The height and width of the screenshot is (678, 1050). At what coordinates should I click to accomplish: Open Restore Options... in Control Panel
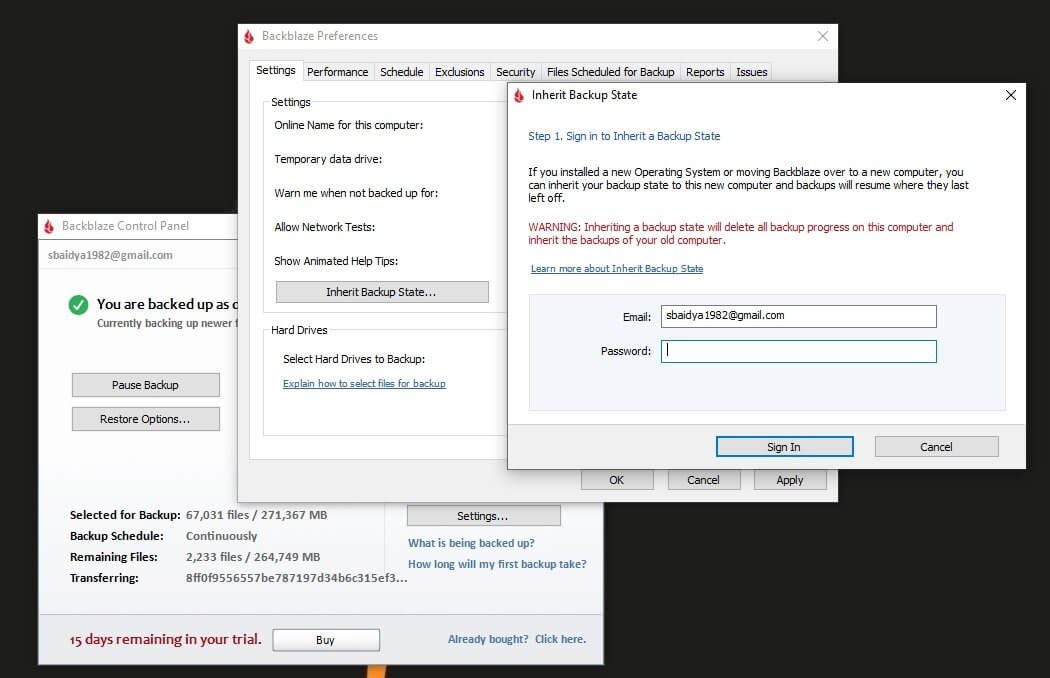click(x=145, y=419)
